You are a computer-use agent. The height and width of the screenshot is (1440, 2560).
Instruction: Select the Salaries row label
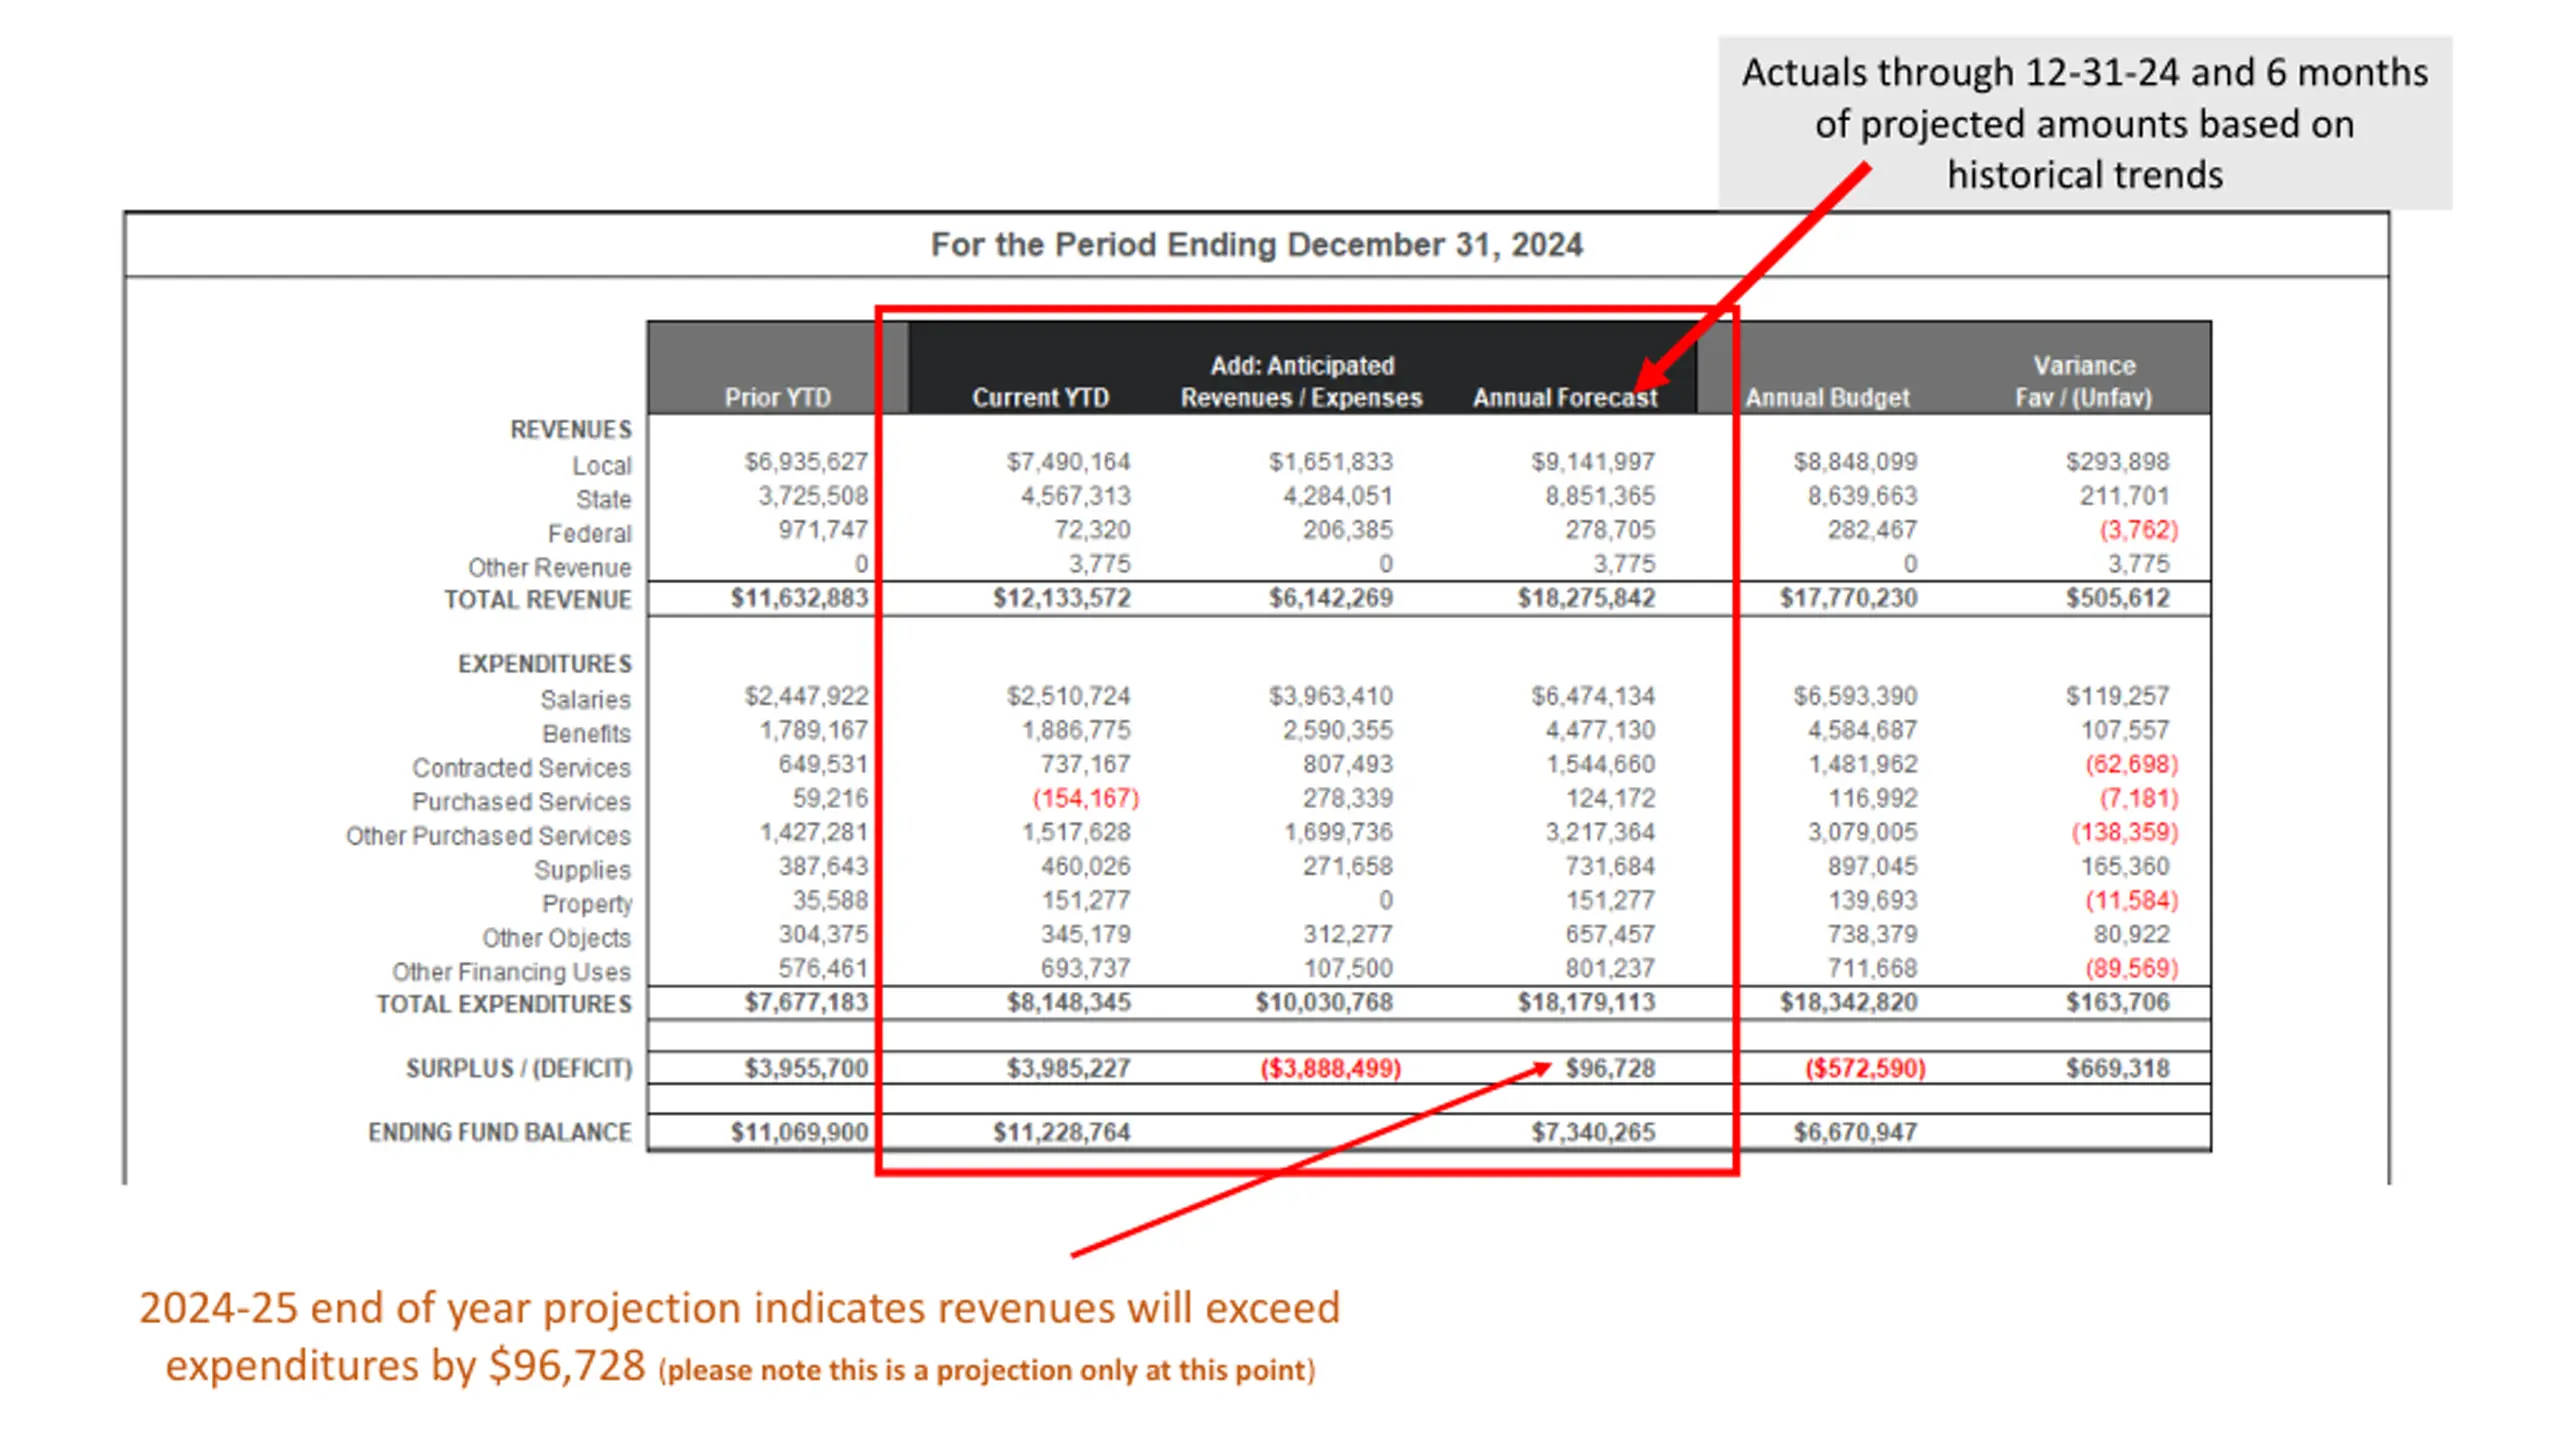point(585,699)
